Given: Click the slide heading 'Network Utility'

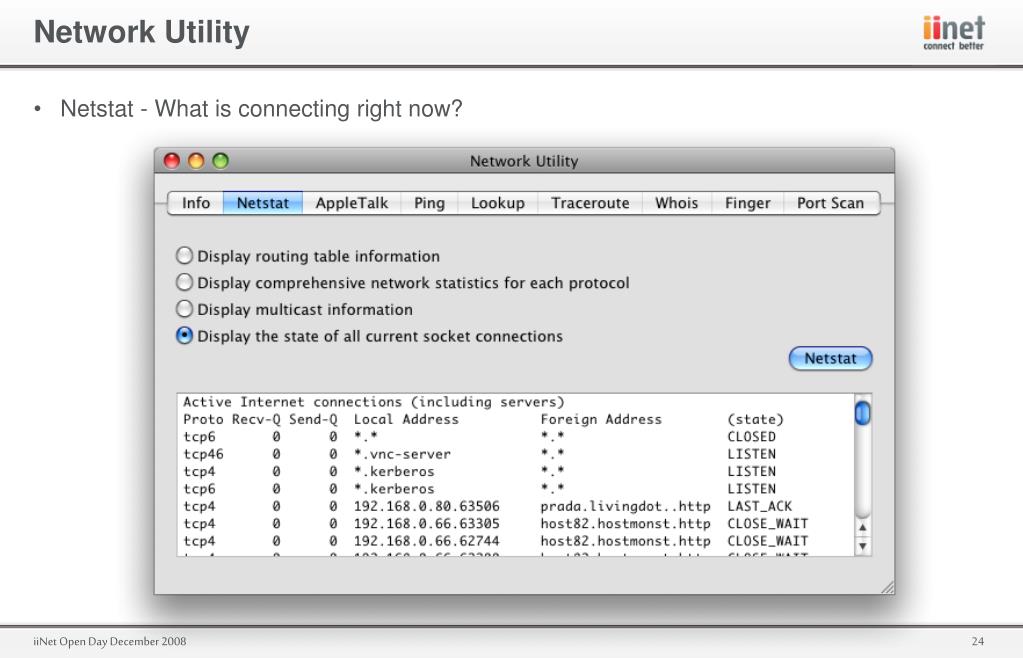Looking at the screenshot, I should pos(142,32).
